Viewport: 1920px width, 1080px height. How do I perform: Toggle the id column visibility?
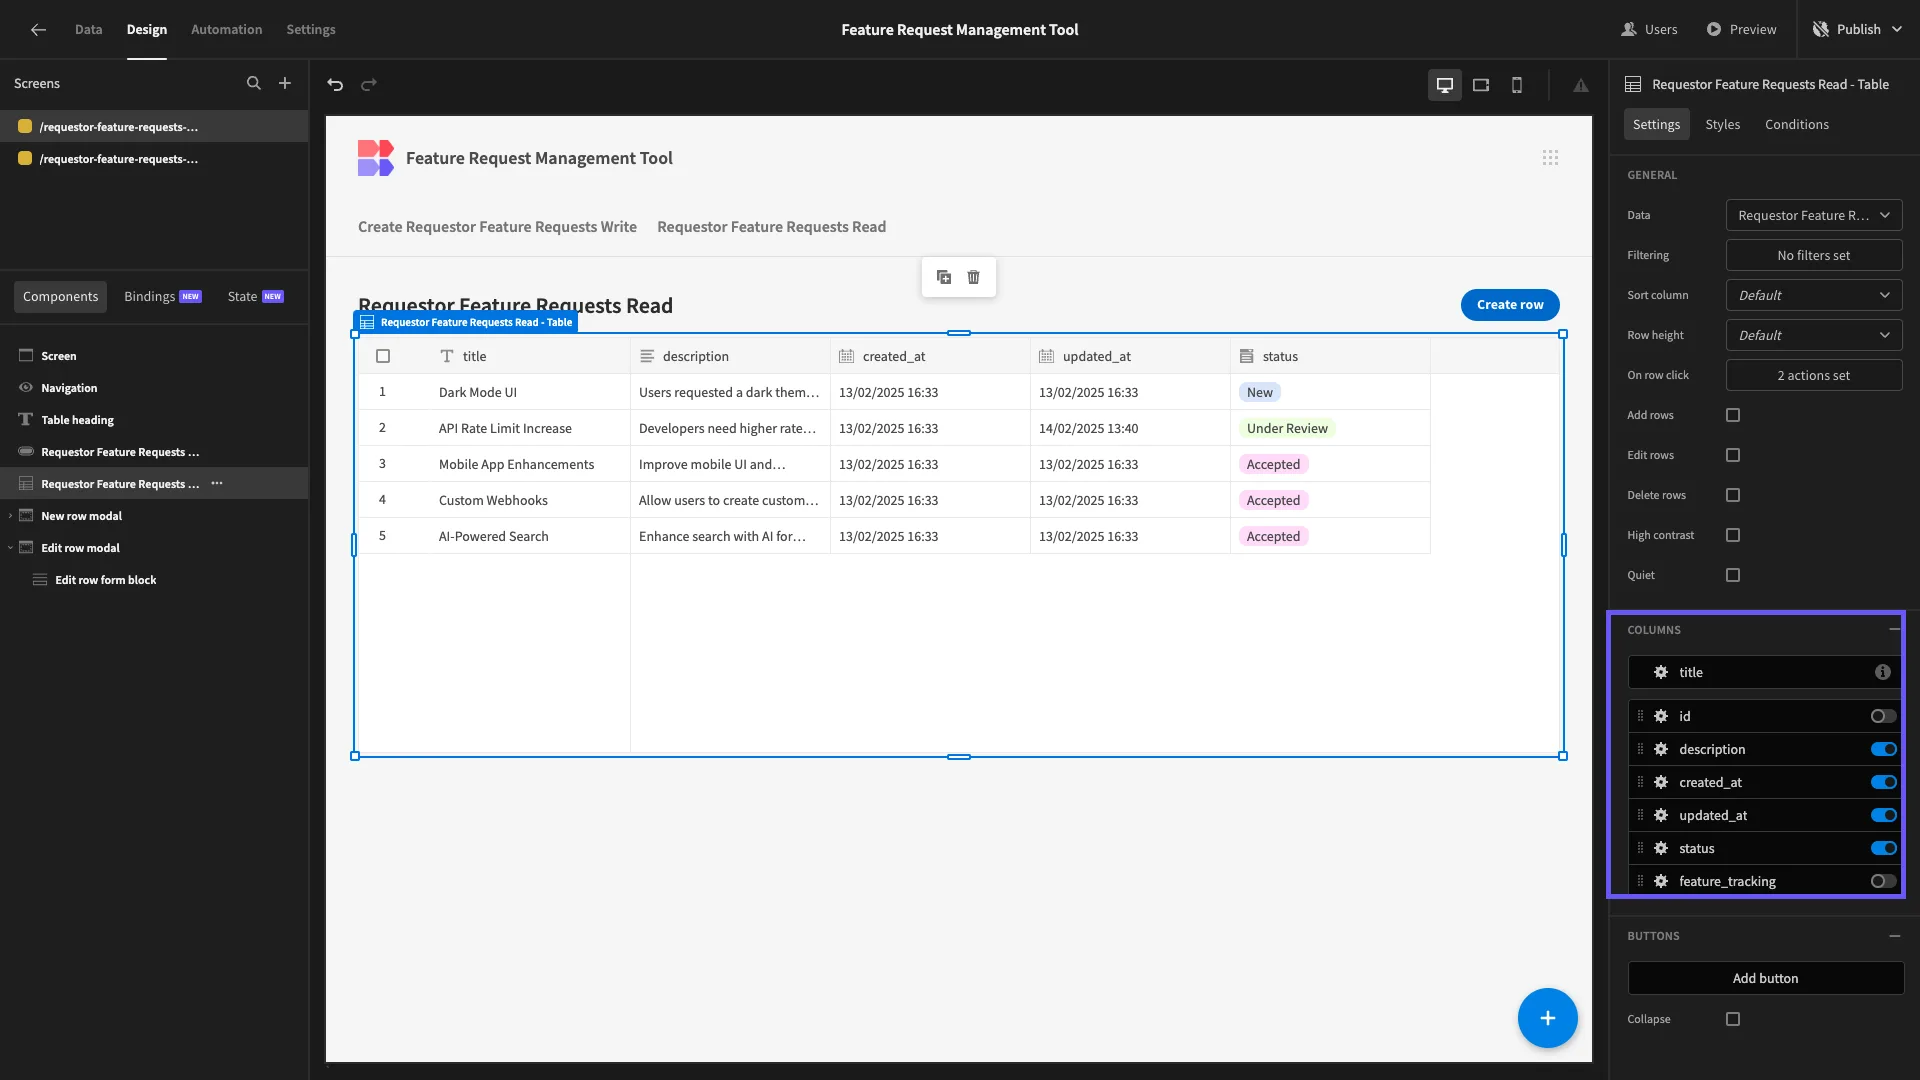coord(1883,716)
